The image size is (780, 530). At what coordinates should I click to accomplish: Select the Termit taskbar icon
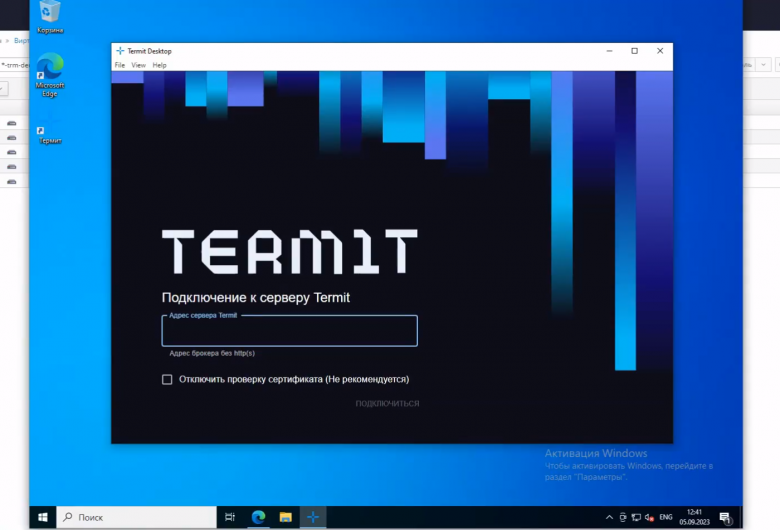click(x=312, y=517)
